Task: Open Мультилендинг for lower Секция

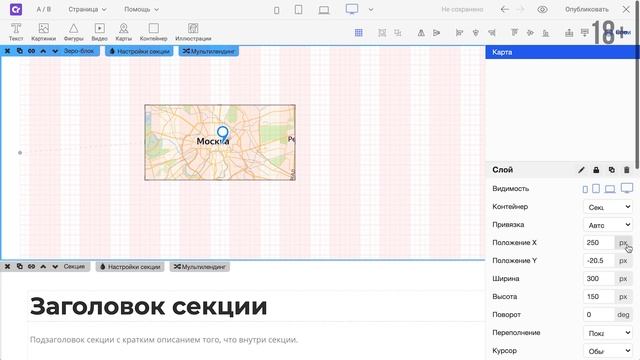Action: tap(200, 267)
